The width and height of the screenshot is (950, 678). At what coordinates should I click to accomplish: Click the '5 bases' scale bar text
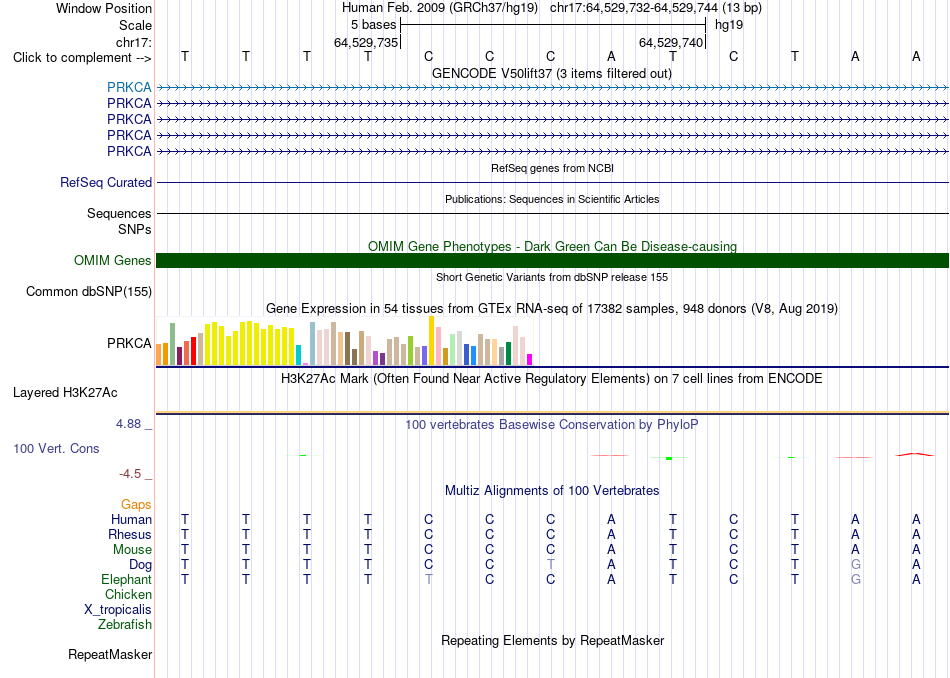click(373, 25)
